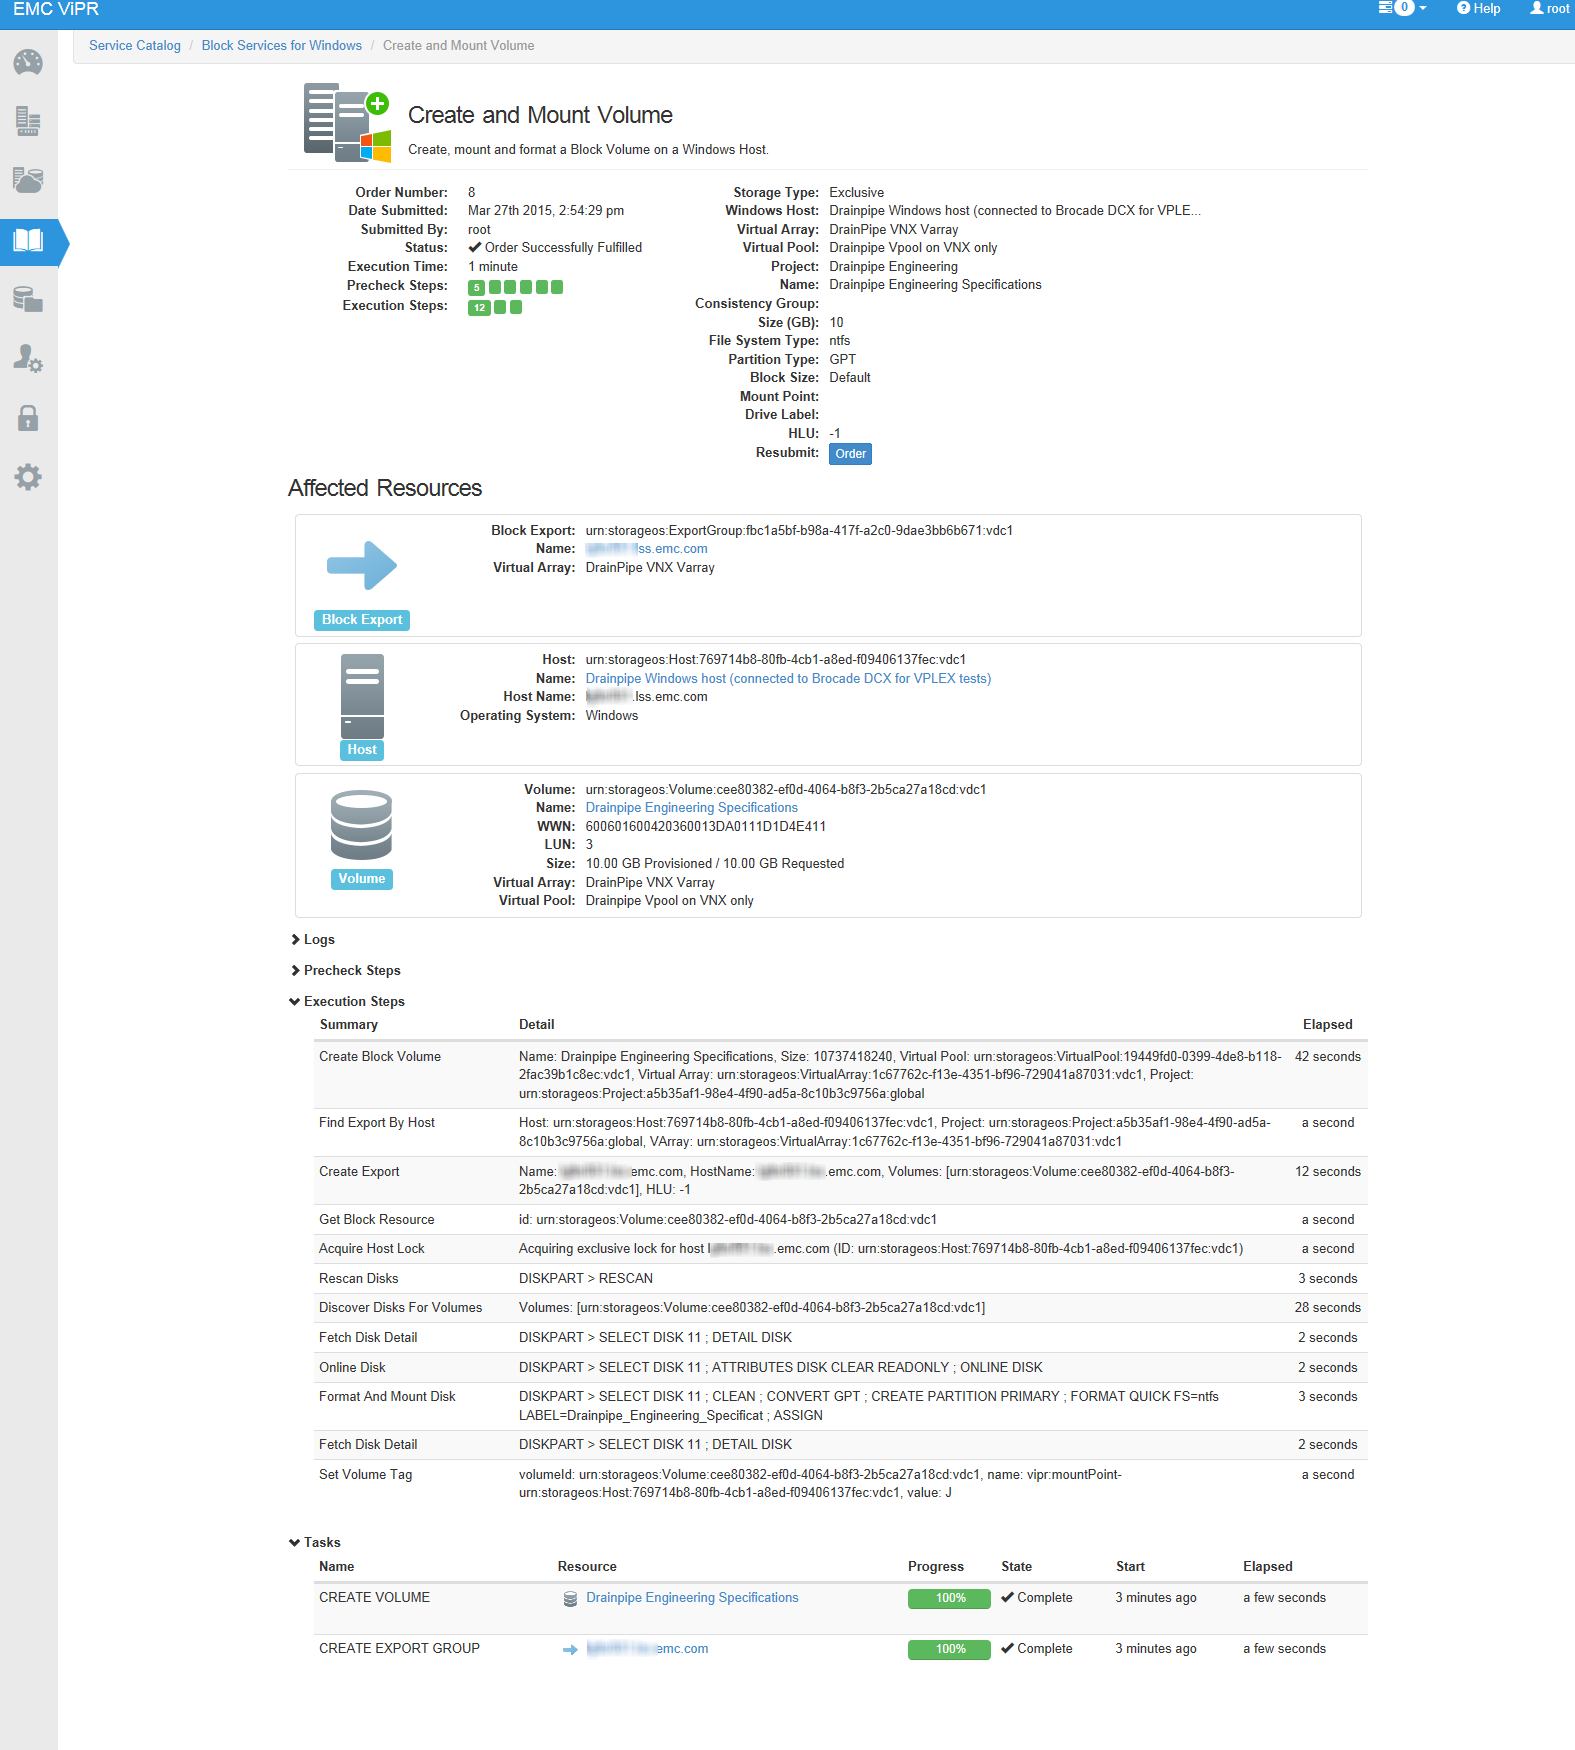The height and width of the screenshot is (1750, 1575).
Task: Click the Set Volume Tag step
Action: pos(366,1475)
